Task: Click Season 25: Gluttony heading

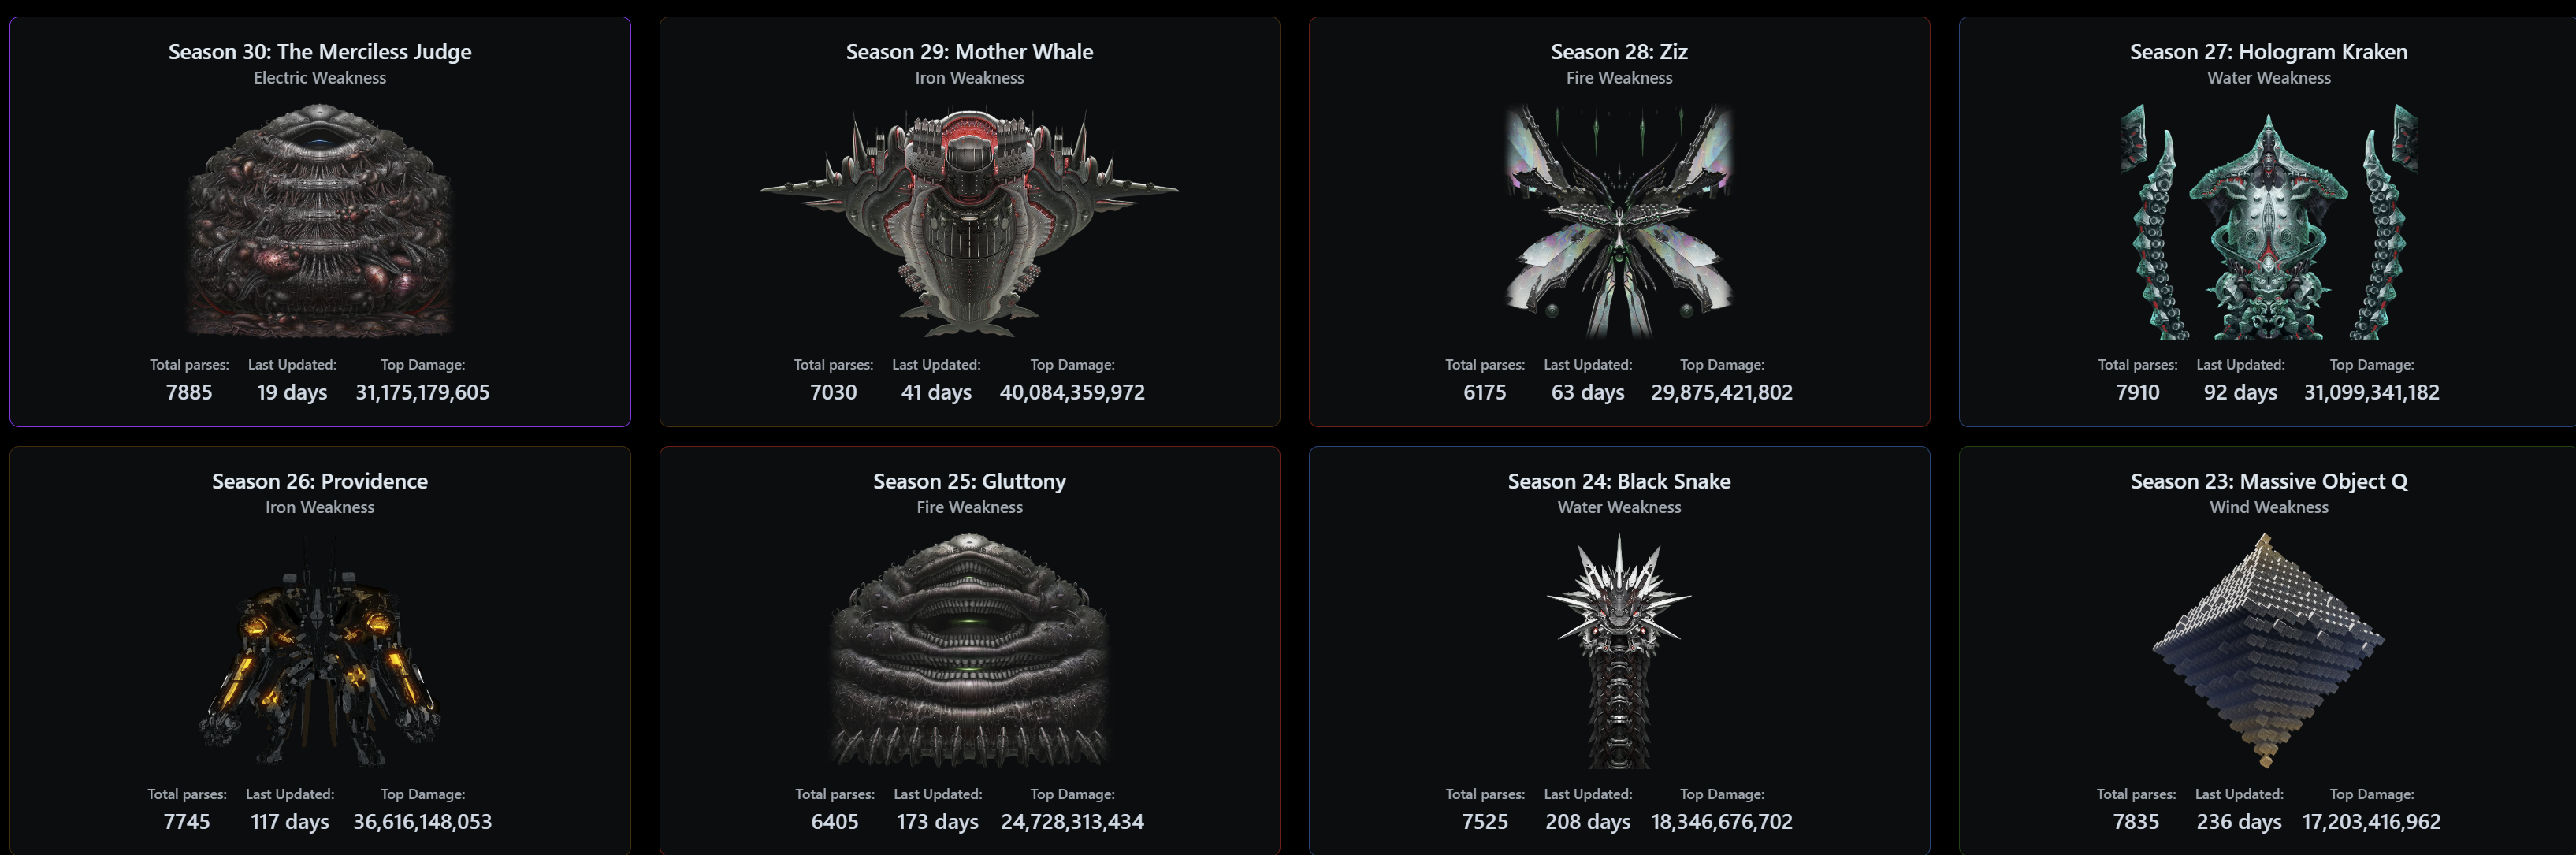Action: tap(969, 481)
